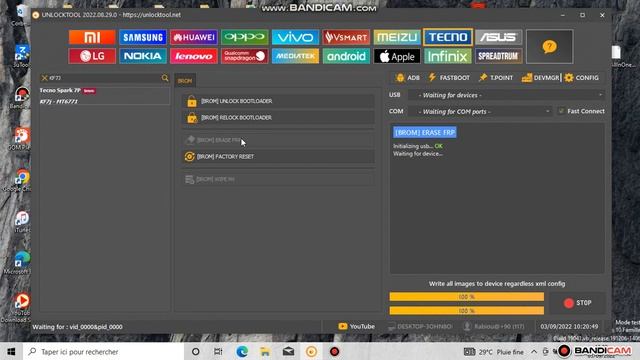Select the Tecno Spark 7P model entry
Image resolution: width=640 pixels, height=360 pixels.
(104, 96)
